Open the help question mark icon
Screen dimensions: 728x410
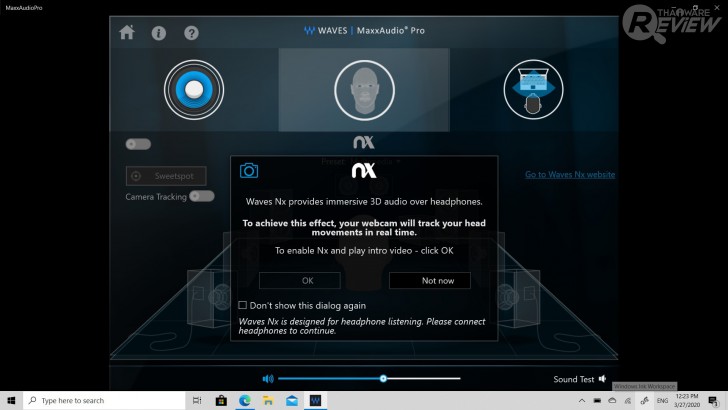coord(191,33)
